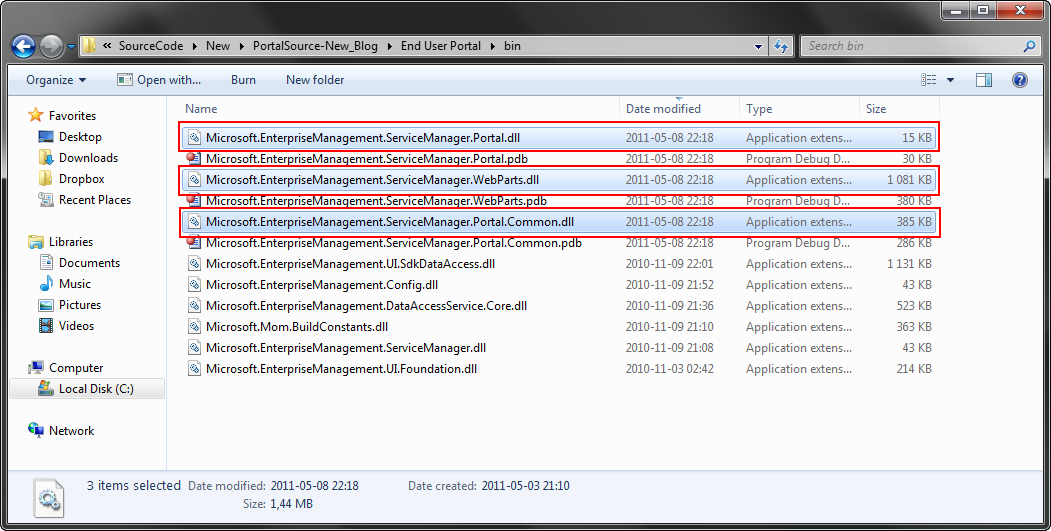Open the address bar history dropdown
The image size is (1051, 531).
758,46
